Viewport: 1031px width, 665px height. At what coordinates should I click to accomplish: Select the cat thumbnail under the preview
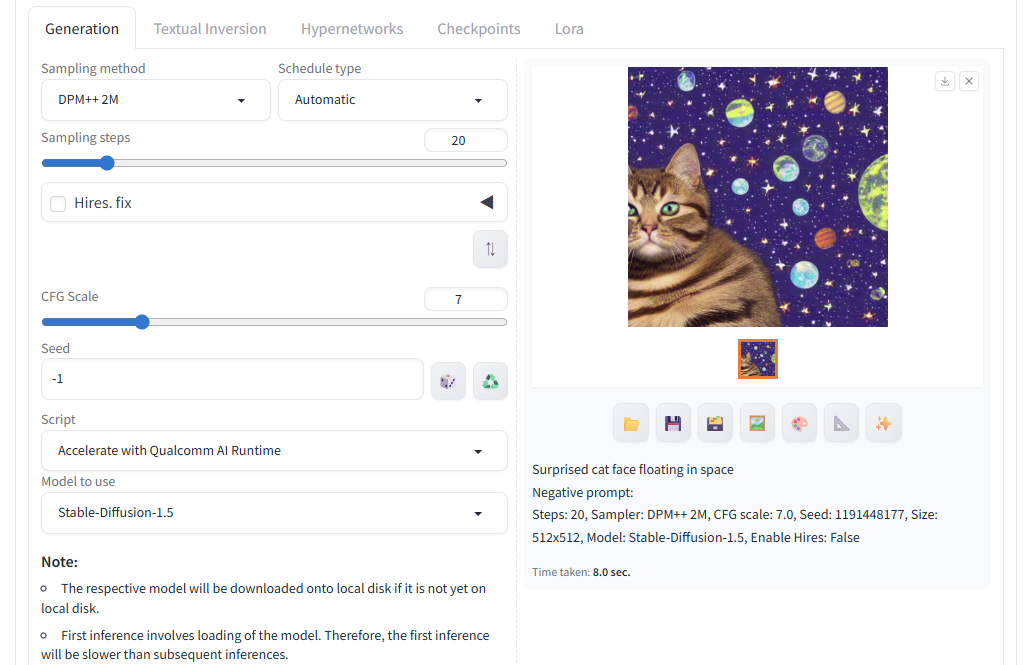pos(757,359)
